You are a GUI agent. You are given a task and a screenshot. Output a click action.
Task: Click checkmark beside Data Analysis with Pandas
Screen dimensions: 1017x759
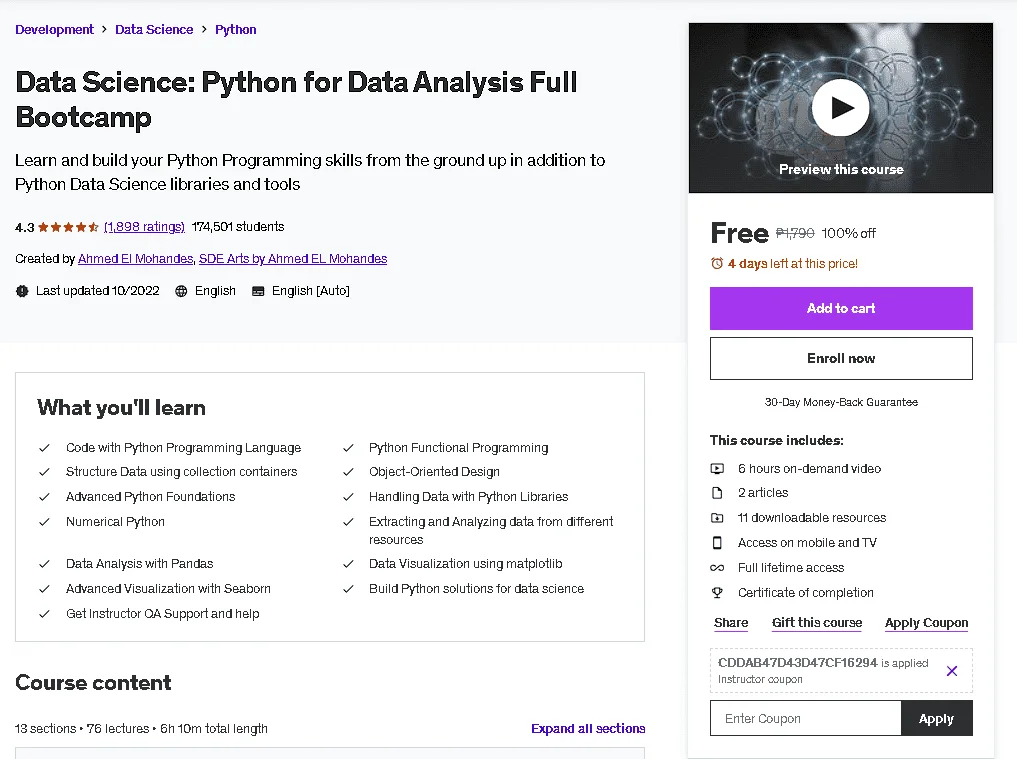44,564
